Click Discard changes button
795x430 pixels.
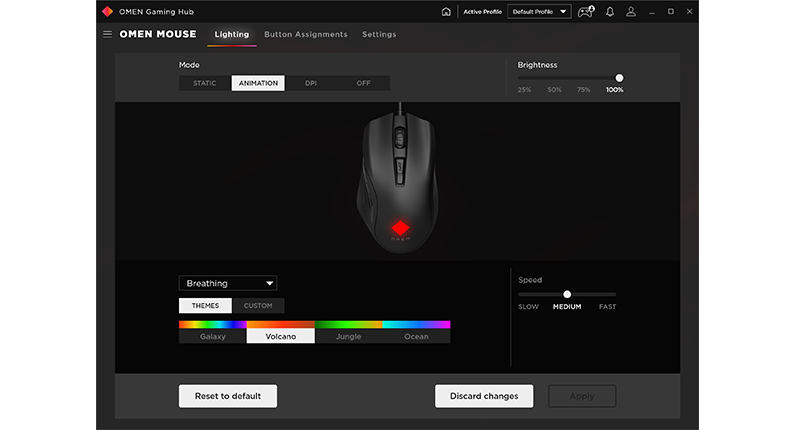point(484,396)
